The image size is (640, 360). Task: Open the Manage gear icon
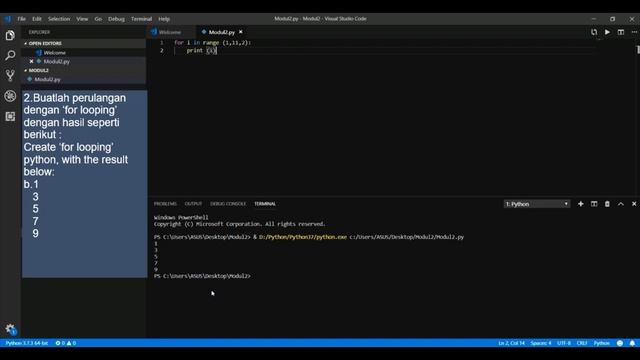(10, 329)
